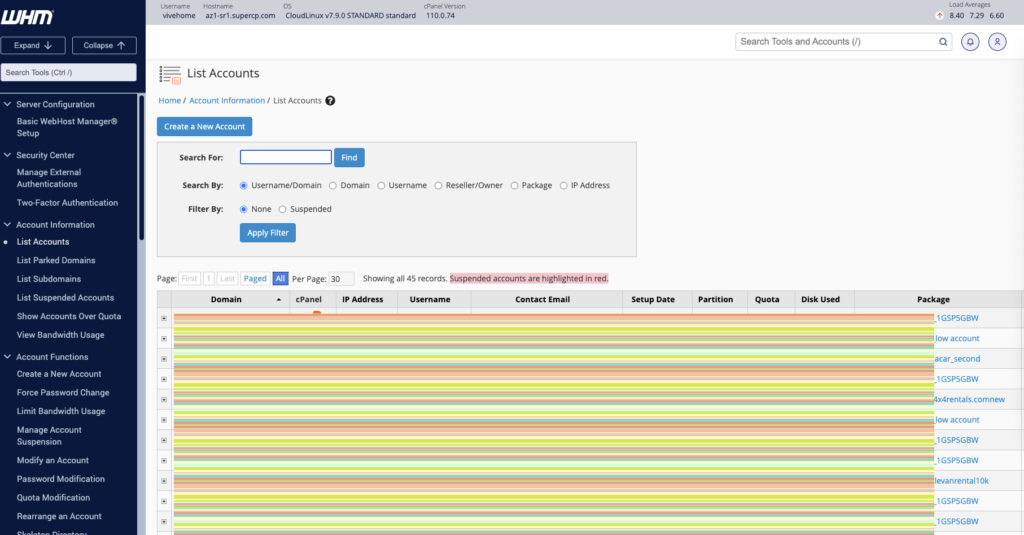Collapse the Server Configuration section

(x=8, y=104)
